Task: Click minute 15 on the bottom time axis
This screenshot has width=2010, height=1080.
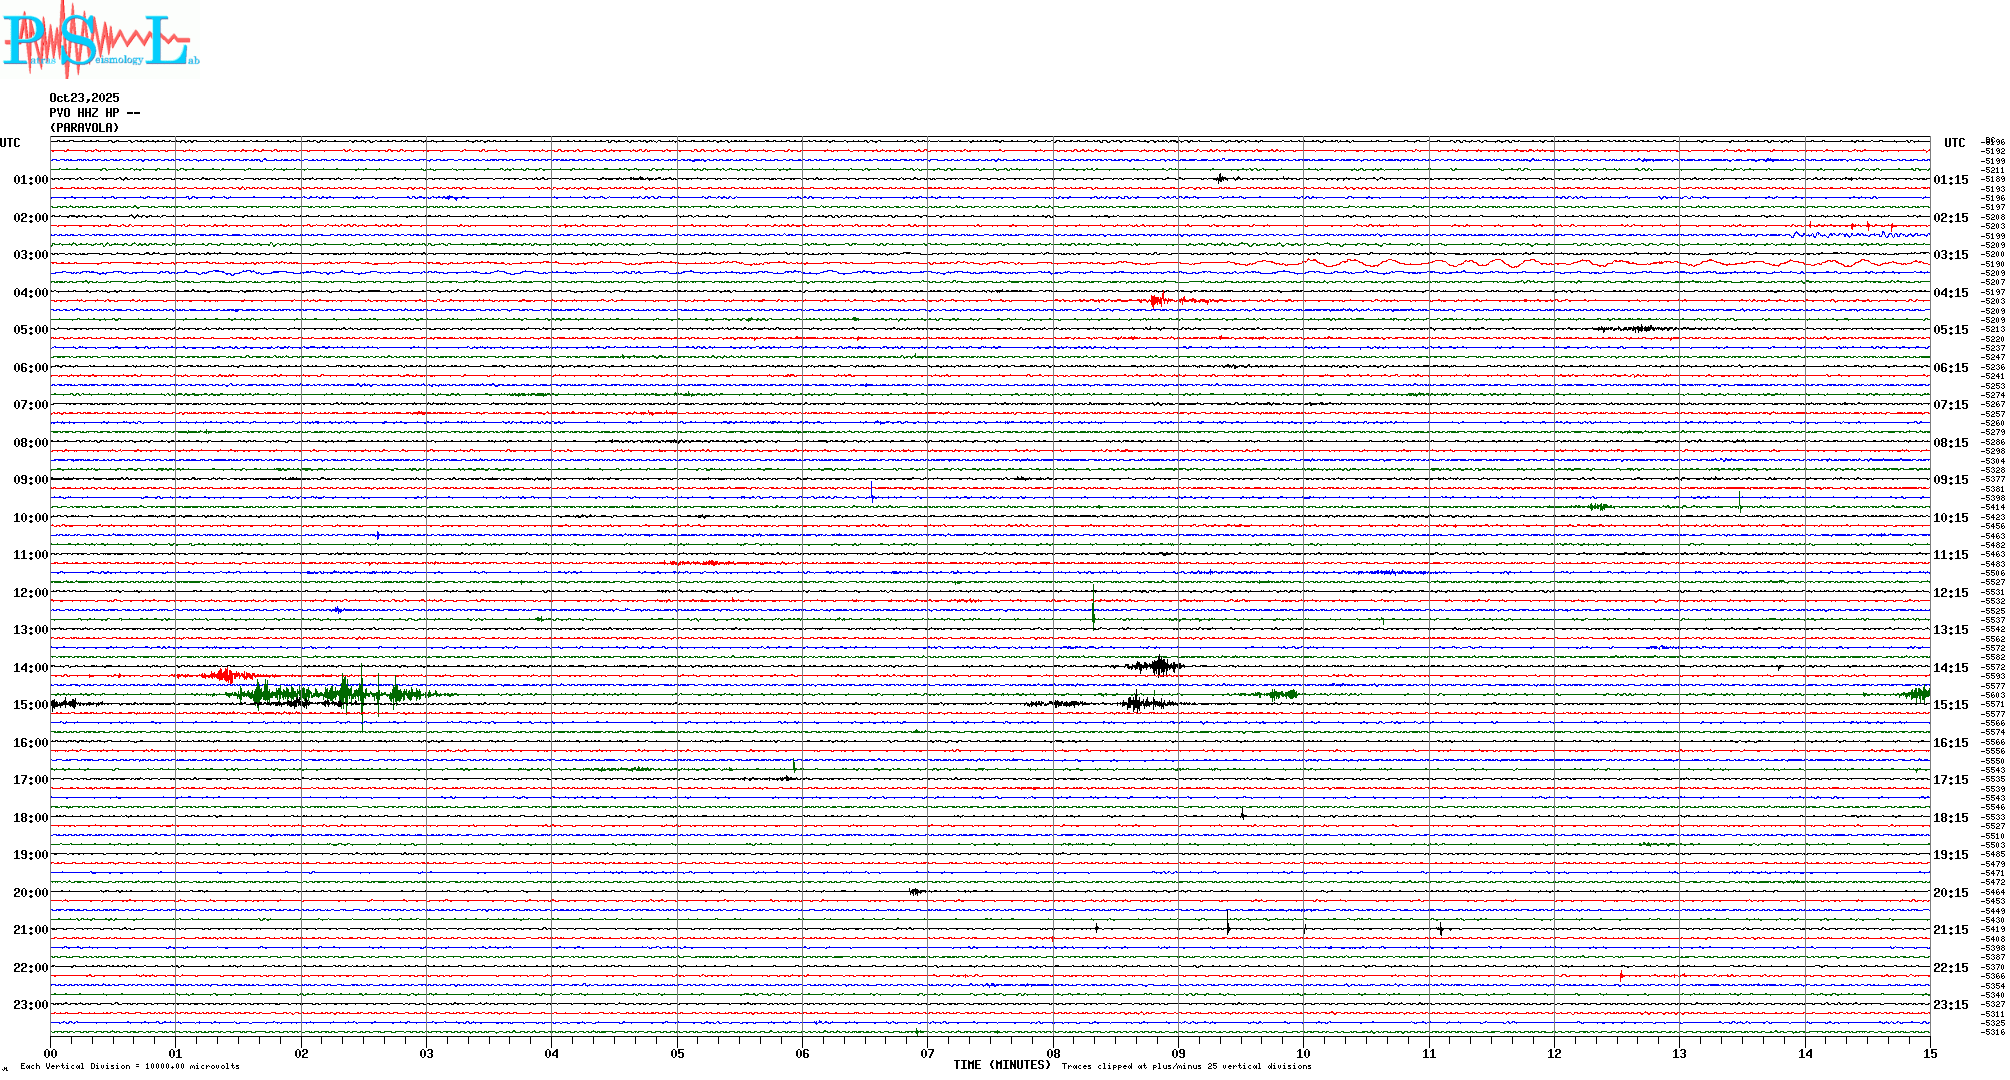Action: tap(1929, 1053)
